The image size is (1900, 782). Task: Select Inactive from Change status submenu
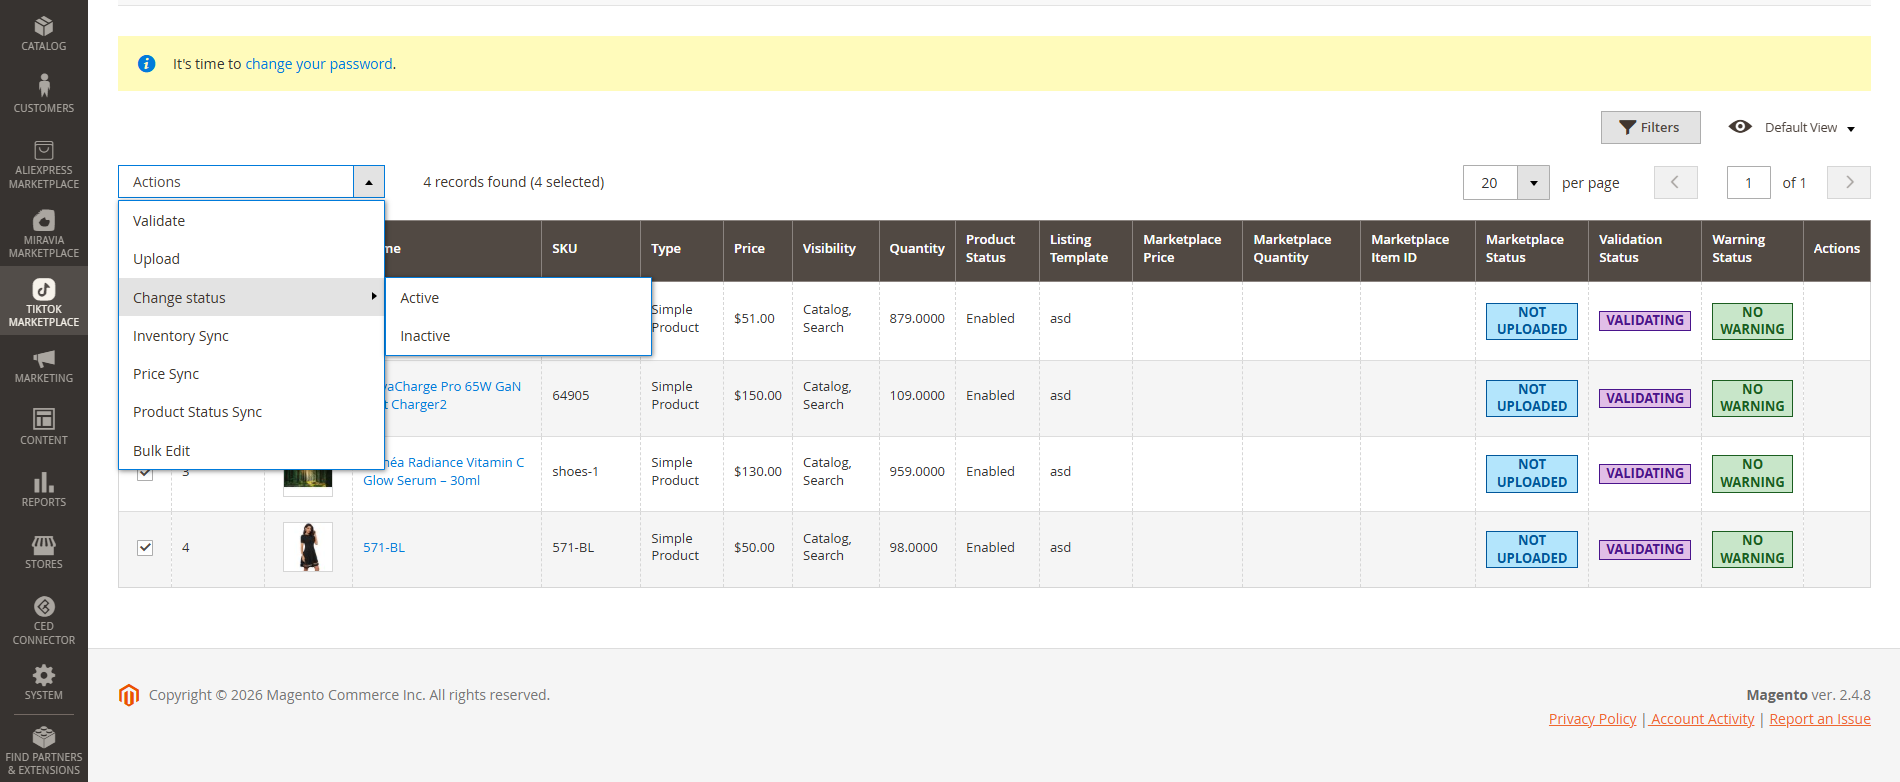click(x=425, y=336)
